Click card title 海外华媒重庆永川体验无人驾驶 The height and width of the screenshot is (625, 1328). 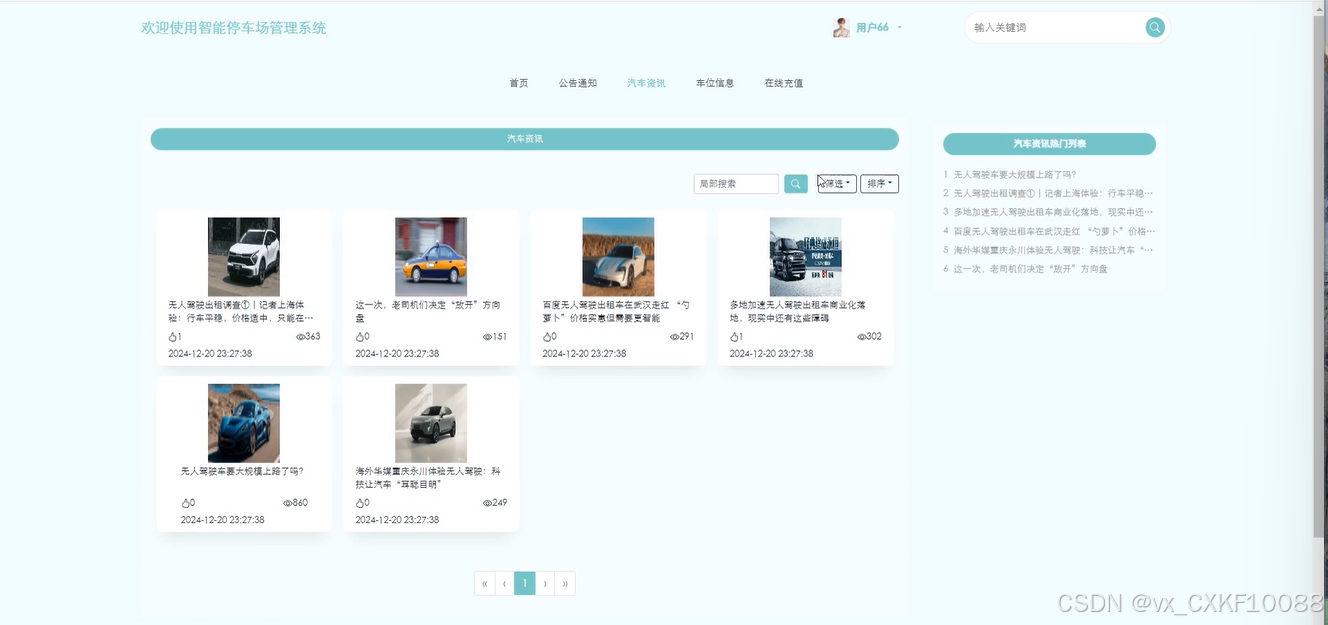coord(428,477)
